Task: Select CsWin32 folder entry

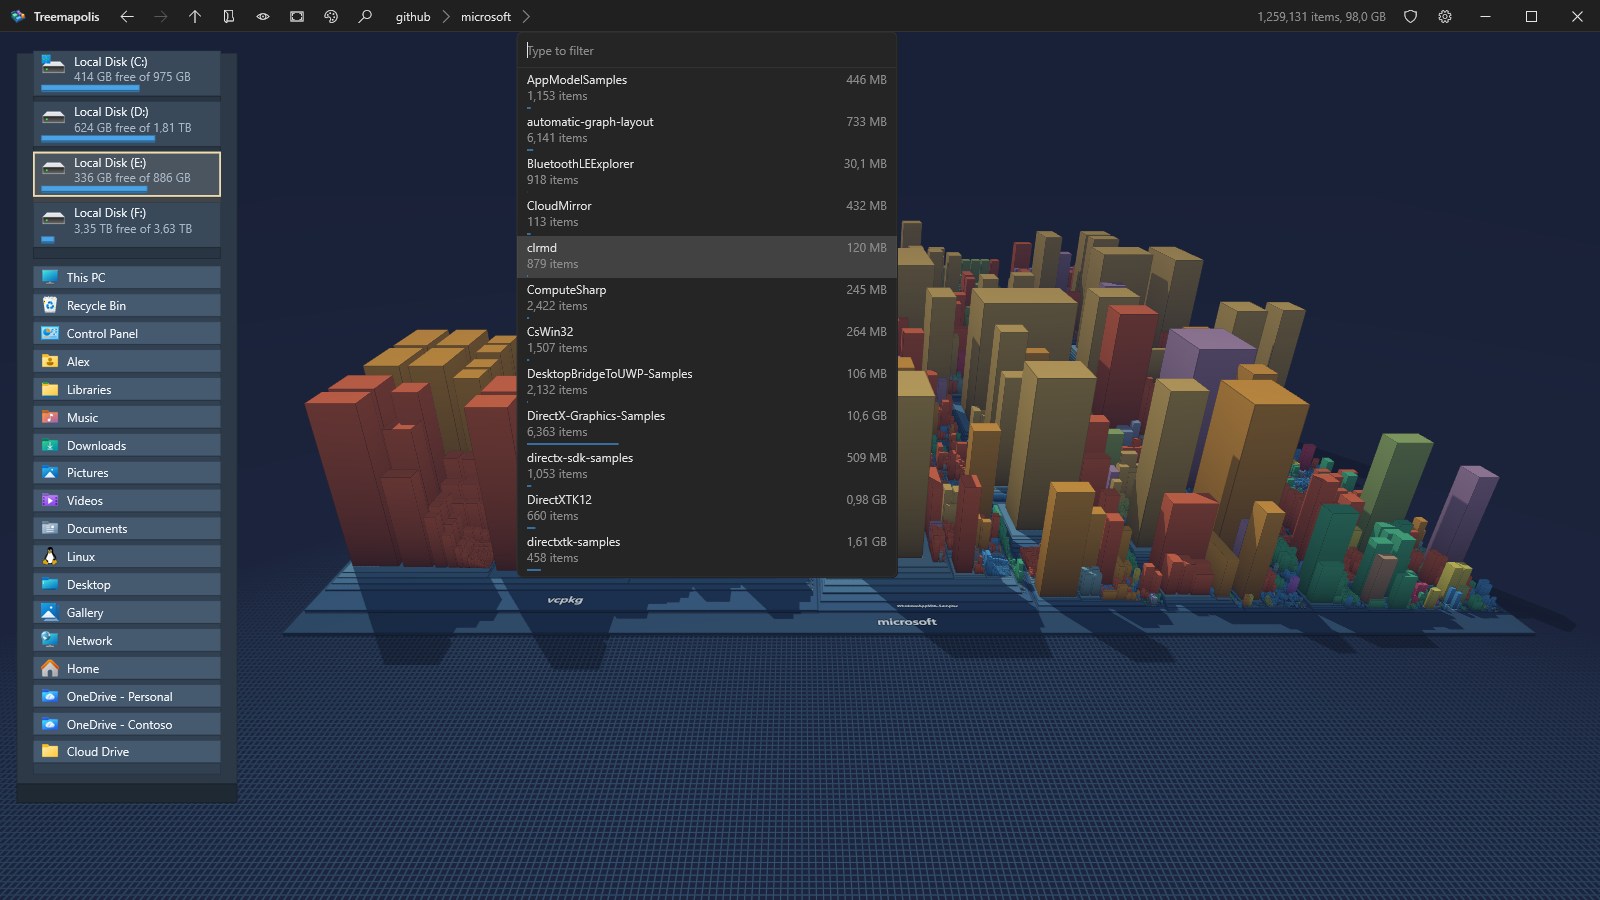Action: click(706, 340)
